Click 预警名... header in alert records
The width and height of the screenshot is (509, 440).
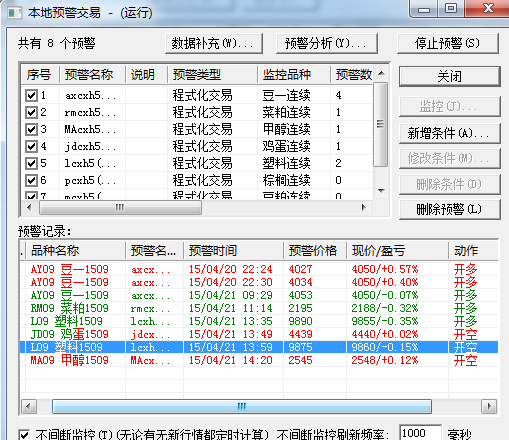(x=154, y=250)
